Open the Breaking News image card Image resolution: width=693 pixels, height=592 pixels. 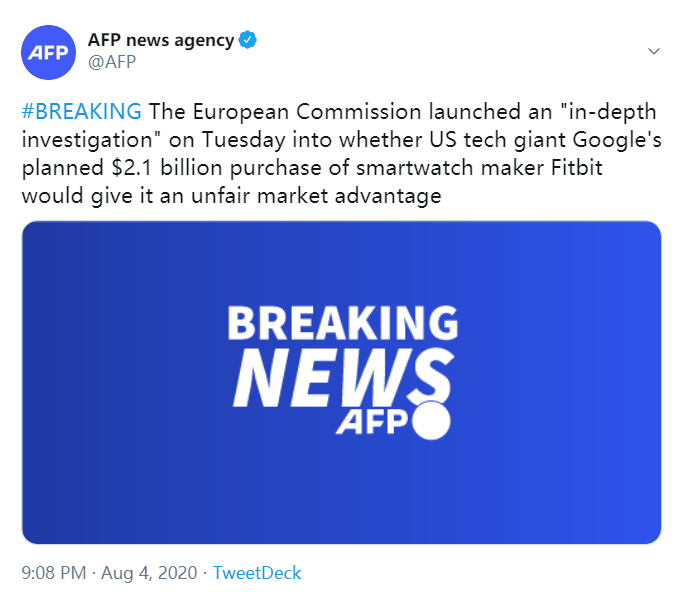pos(341,382)
